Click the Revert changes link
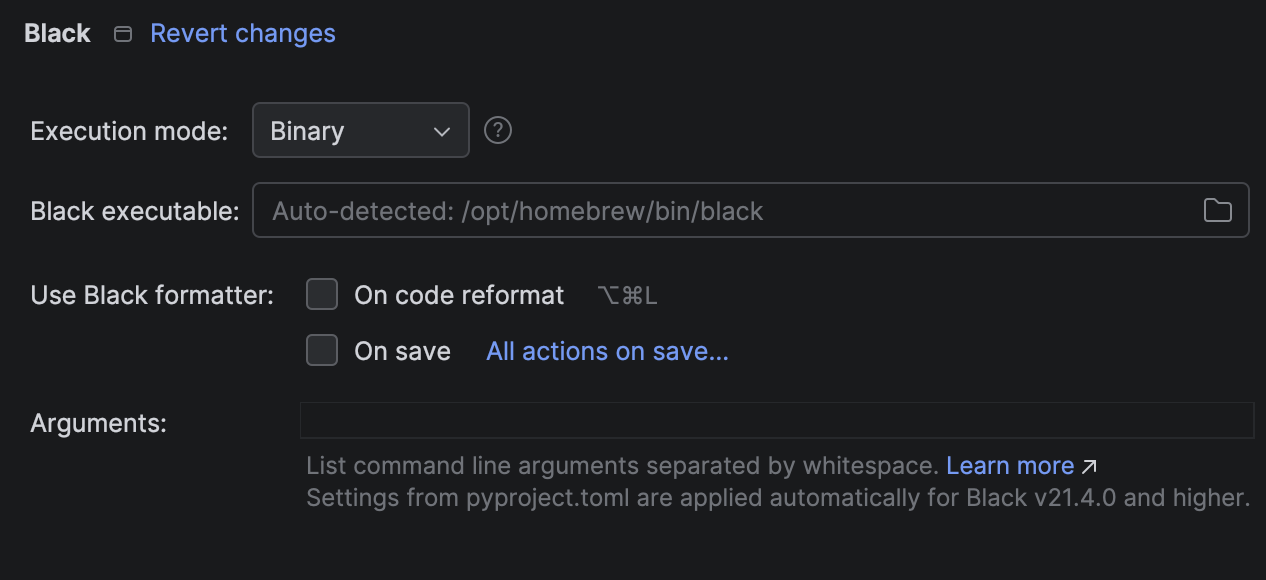 pyautogui.click(x=242, y=33)
